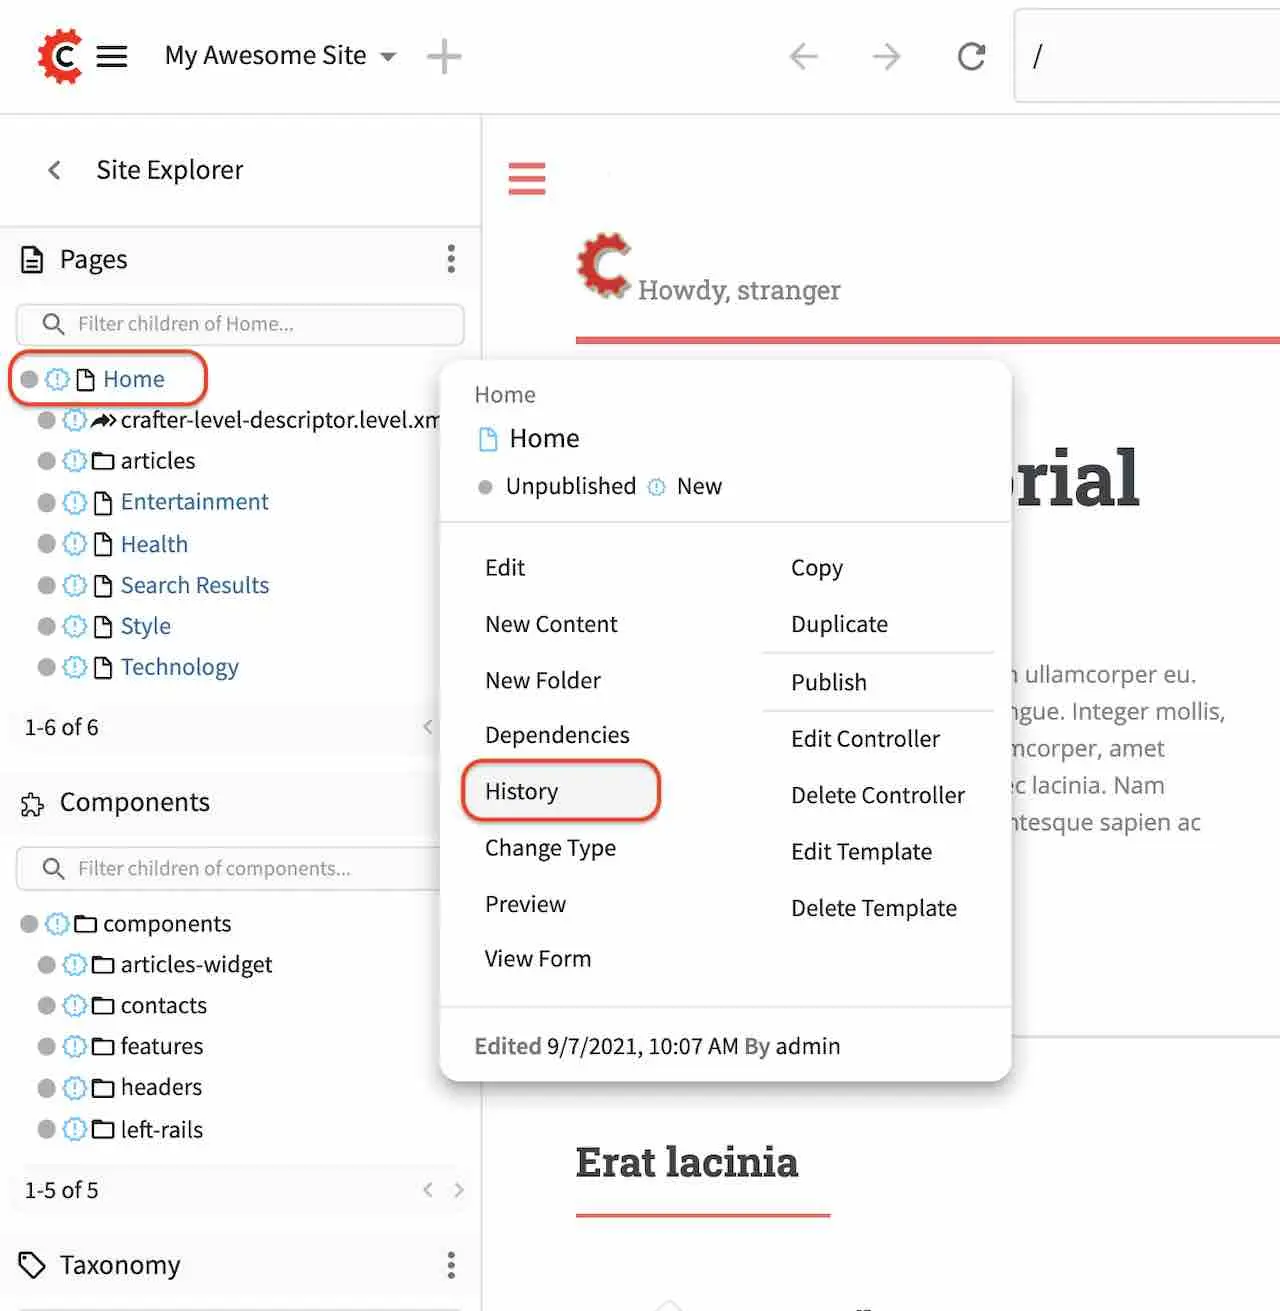The width and height of the screenshot is (1280, 1311).
Task: Choose New Folder from context menu
Action: (543, 680)
